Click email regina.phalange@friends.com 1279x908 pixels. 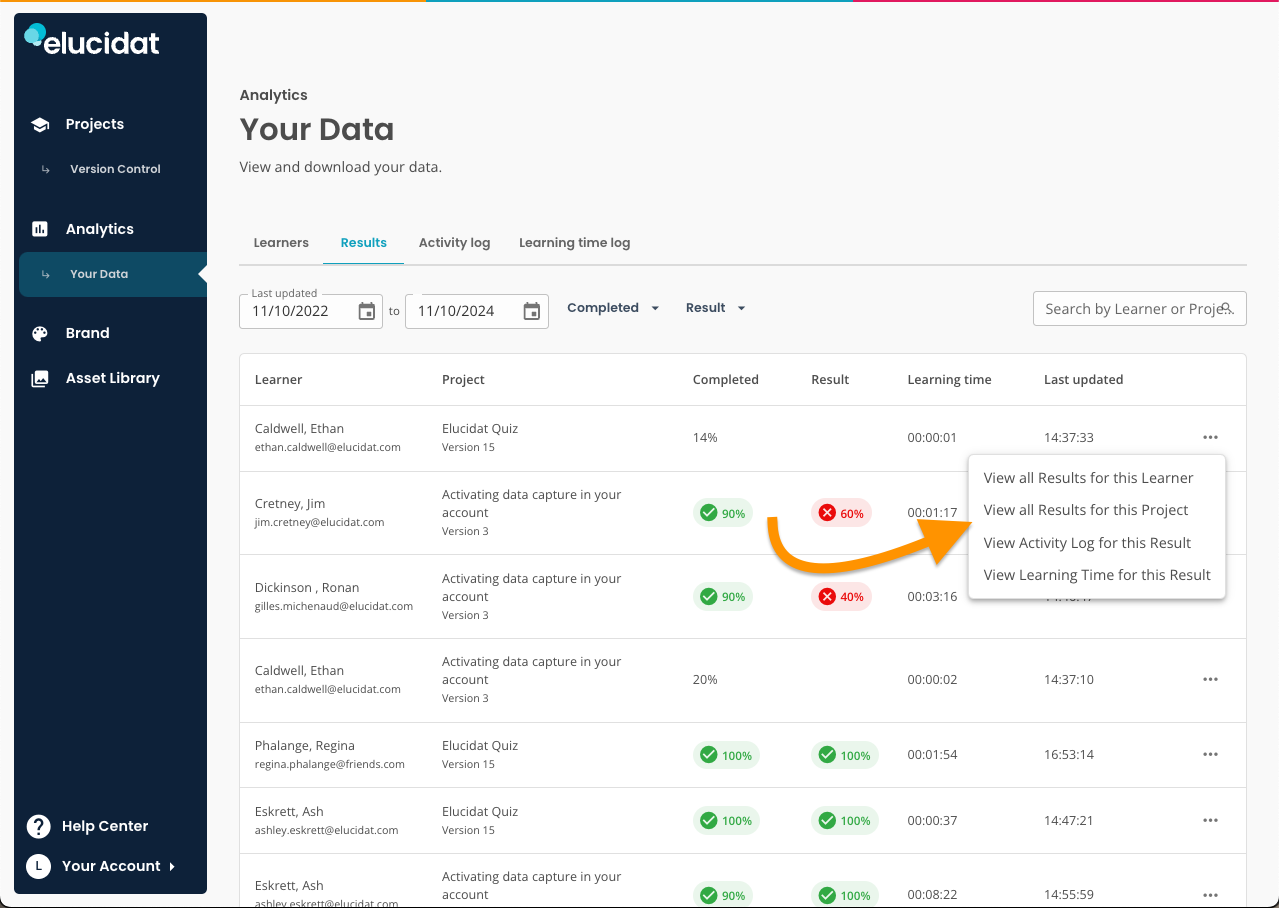[x=330, y=764]
